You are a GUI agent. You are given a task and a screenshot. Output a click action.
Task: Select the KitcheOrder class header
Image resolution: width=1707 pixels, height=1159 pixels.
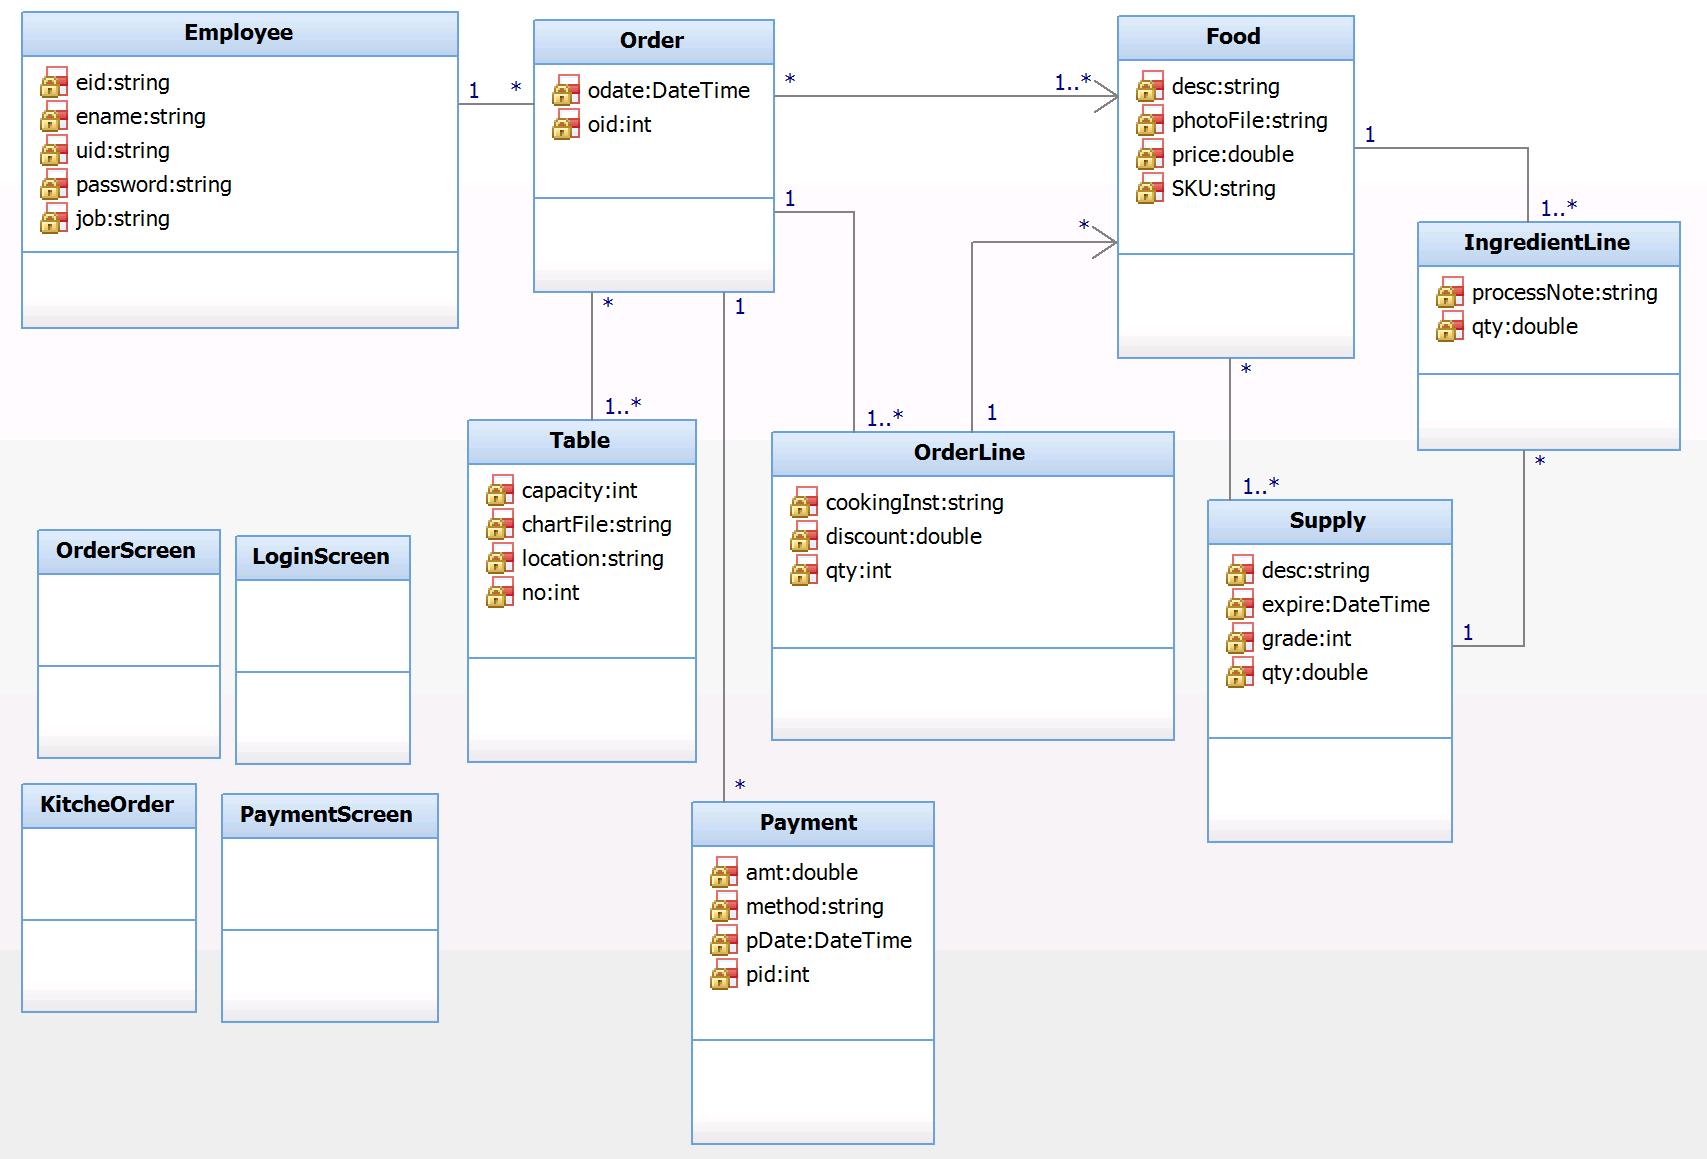[107, 805]
